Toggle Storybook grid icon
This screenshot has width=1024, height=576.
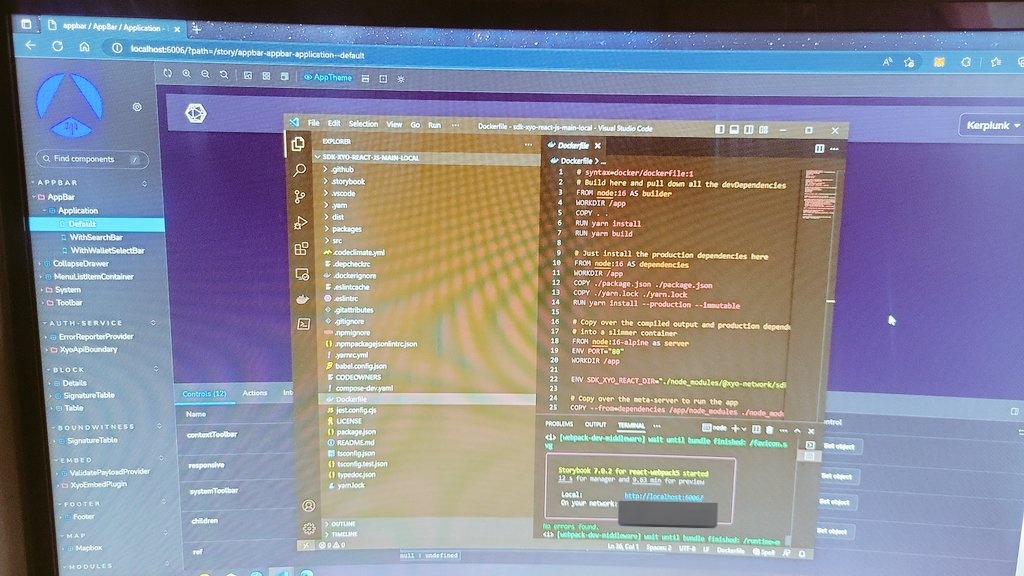[x=266, y=76]
